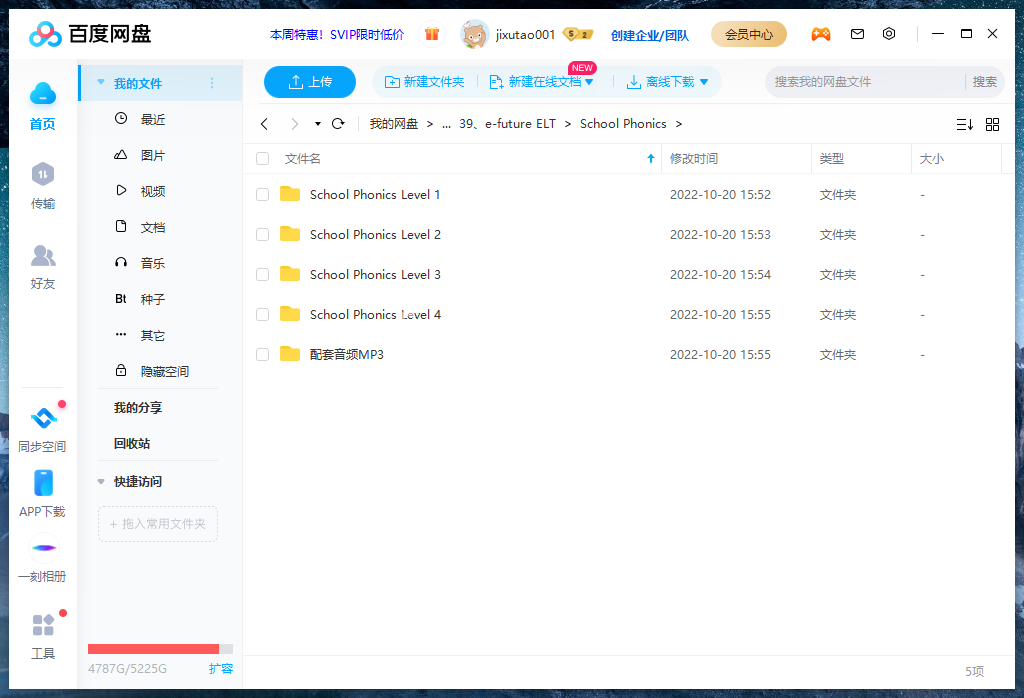
Task: Click the red storage usage bar
Action: coord(153,648)
